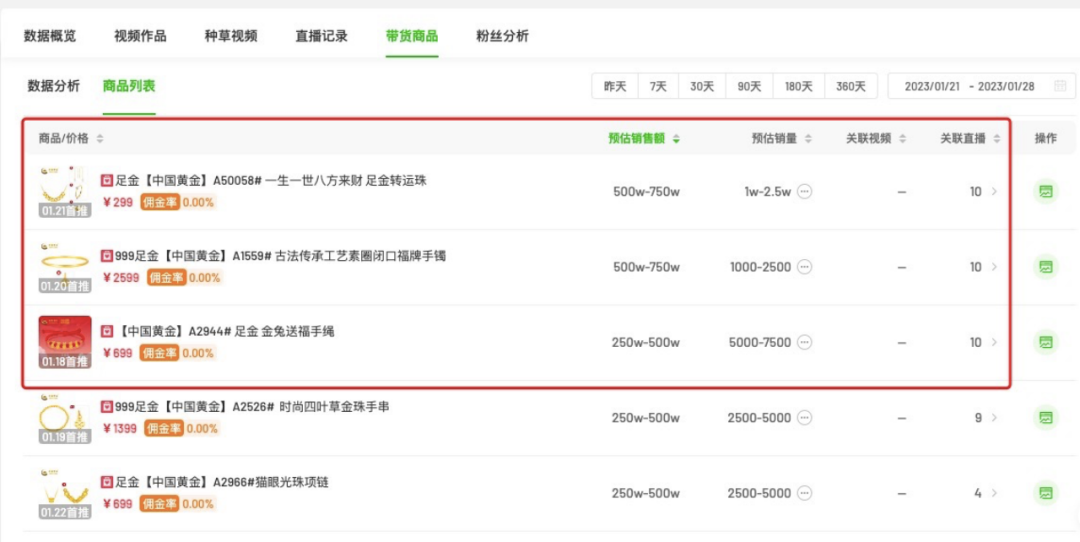The width and height of the screenshot is (1080, 542).
Task: Click the green action icon for 金兔送福手绳 row
Action: point(1046,342)
